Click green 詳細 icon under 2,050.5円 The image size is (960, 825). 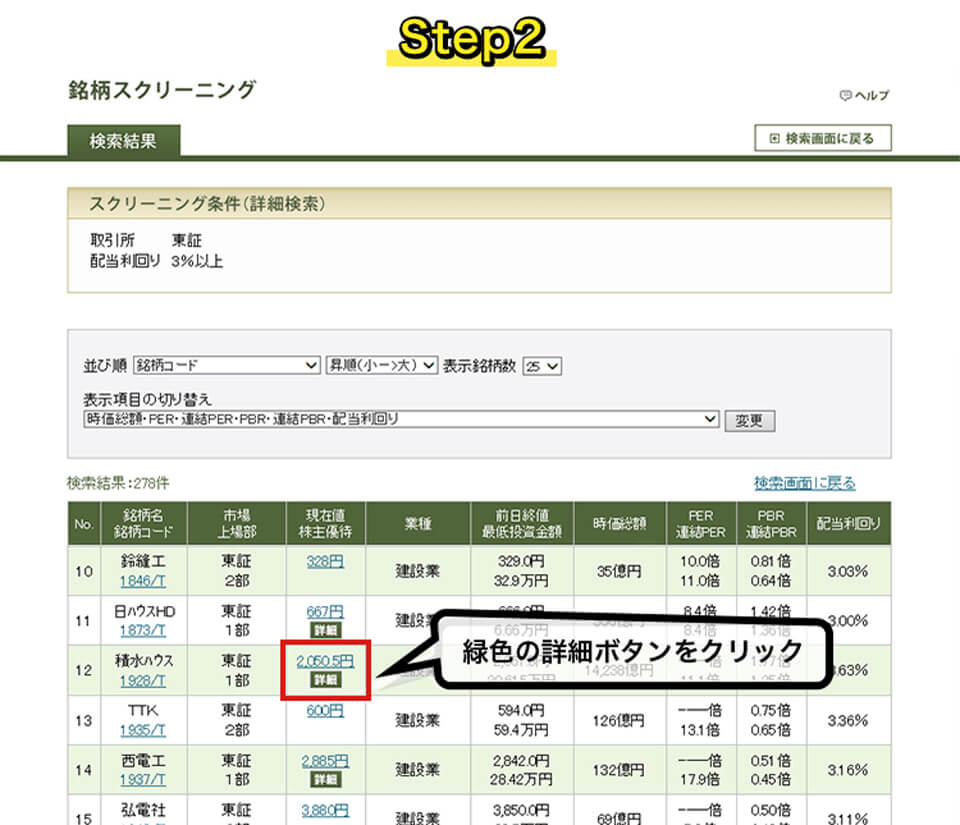[326, 679]
